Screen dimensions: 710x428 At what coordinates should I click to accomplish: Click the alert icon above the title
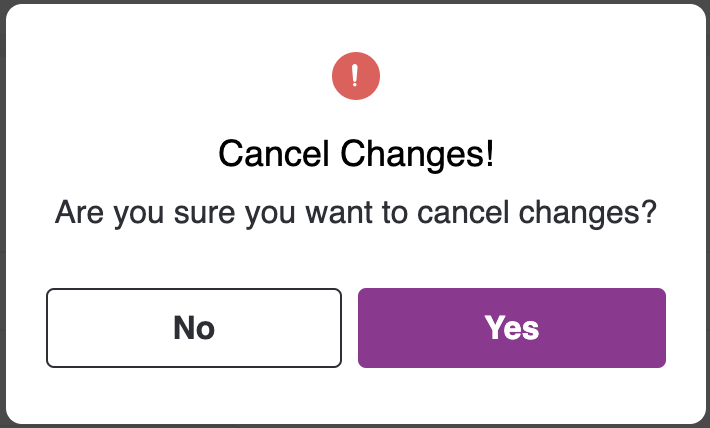point(356,76)
